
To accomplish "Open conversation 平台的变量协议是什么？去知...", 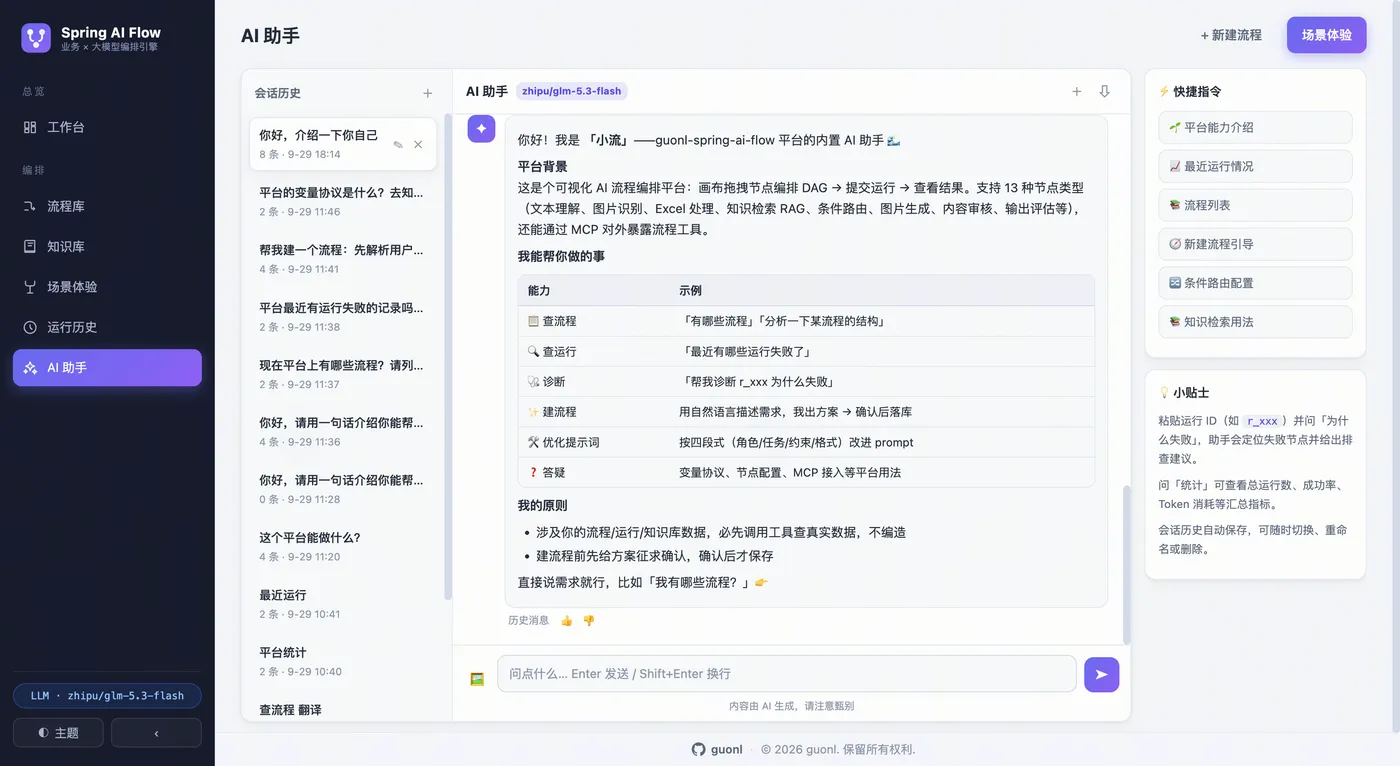I will tap(343, 201).
